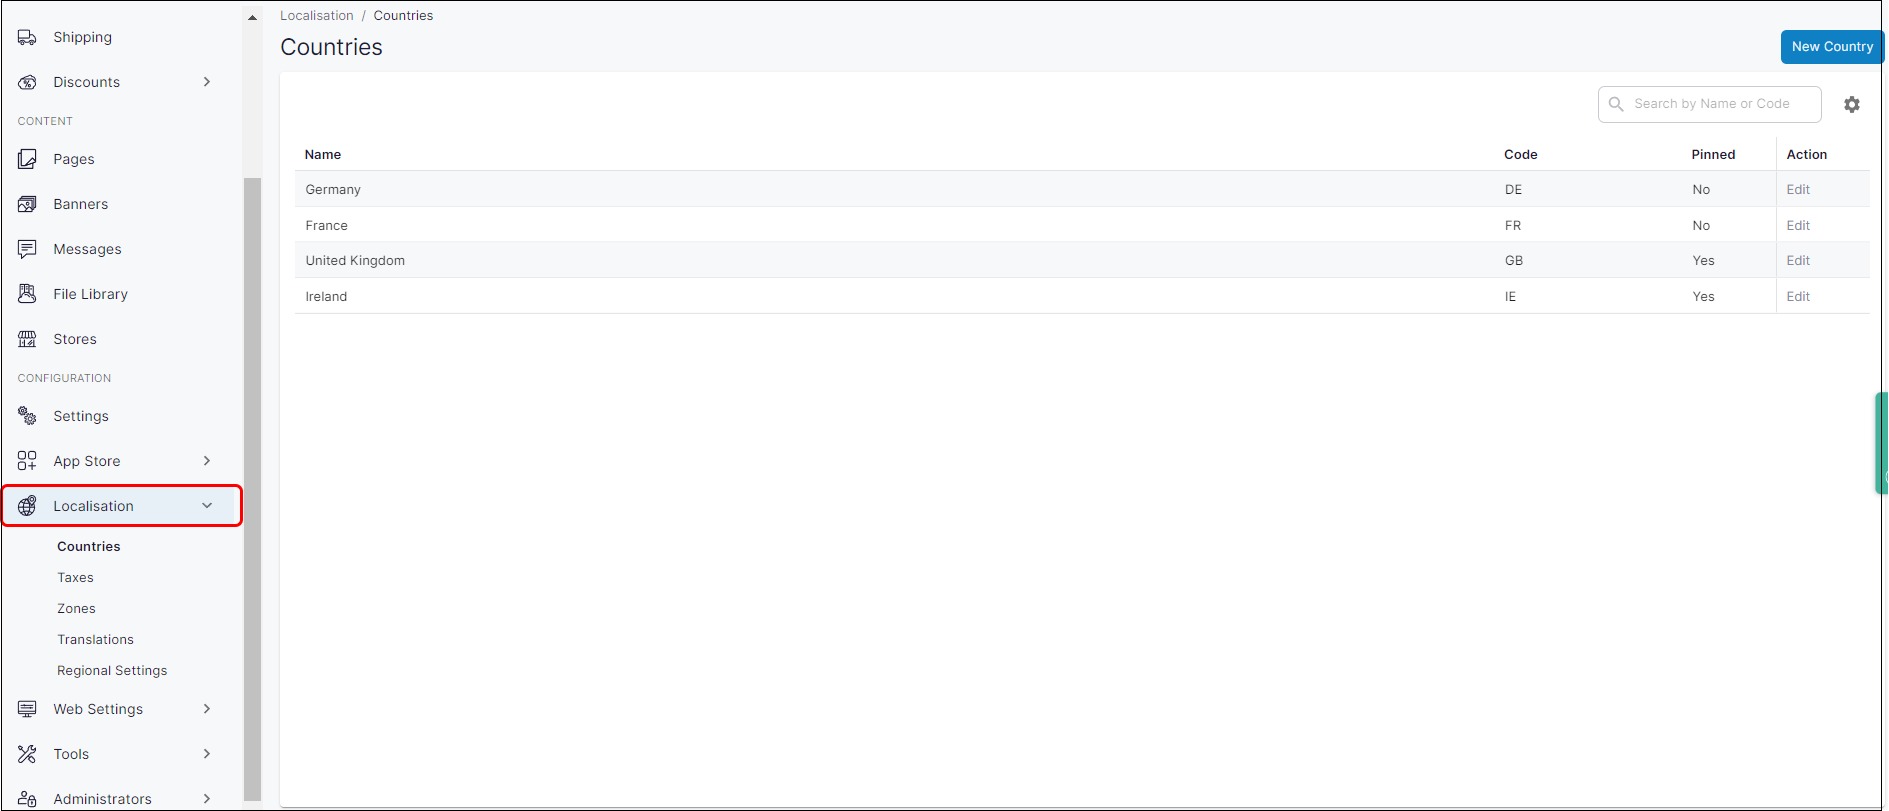The image size is (1889, 811).
Task: Click the Stores shop icon
Action: pyautogui.click(x=27, y=339)
